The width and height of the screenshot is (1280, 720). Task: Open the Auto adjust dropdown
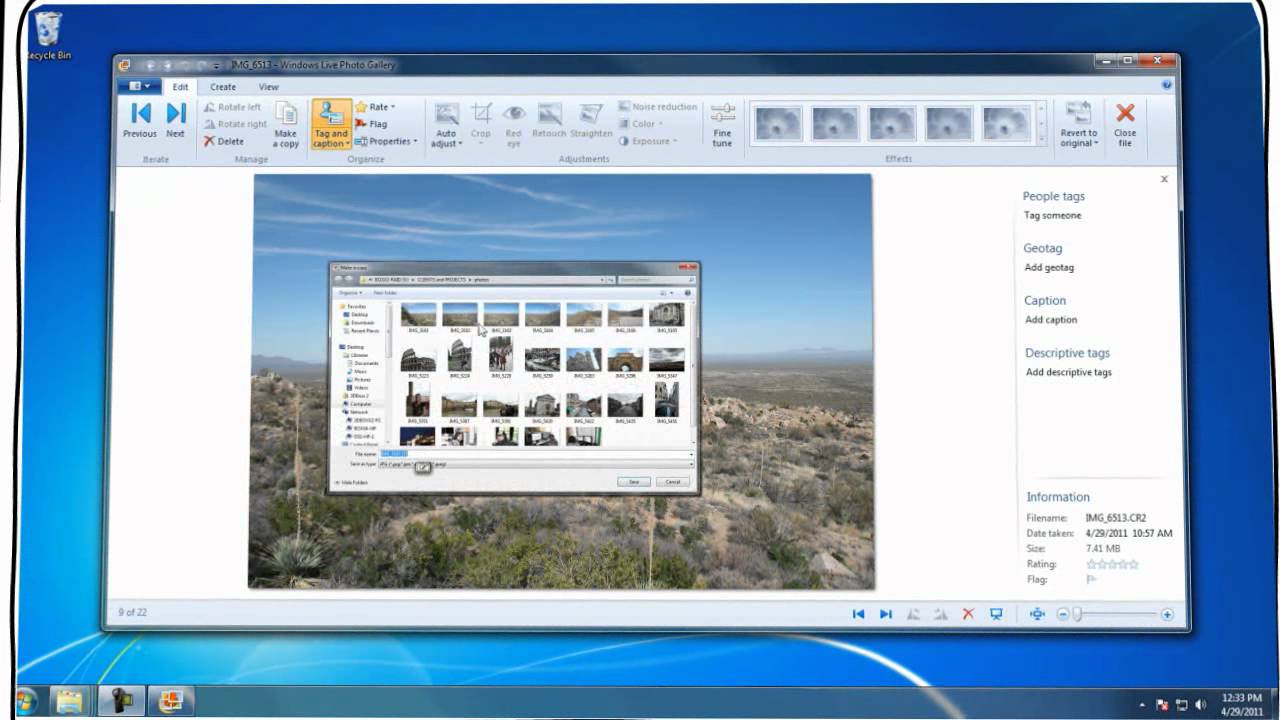pyautogui.click(x=447, y=125)
